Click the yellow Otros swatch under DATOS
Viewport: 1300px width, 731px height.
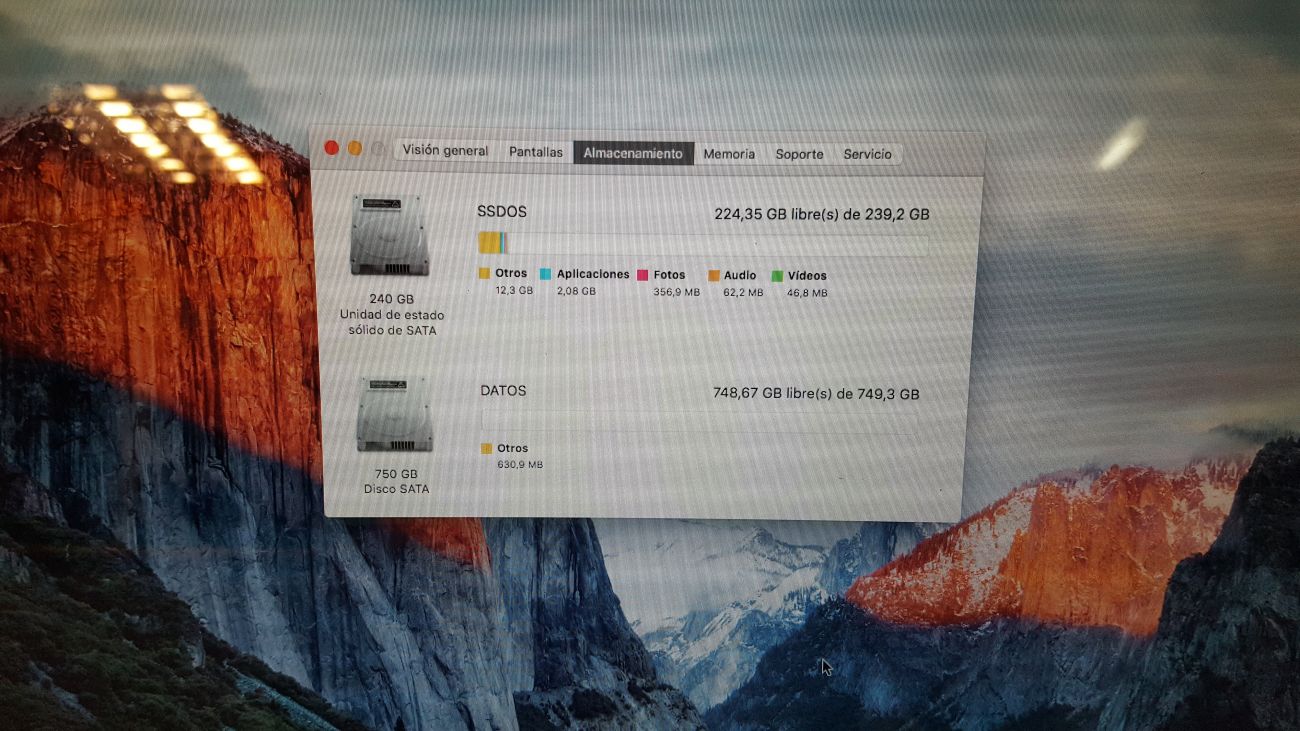487,448
